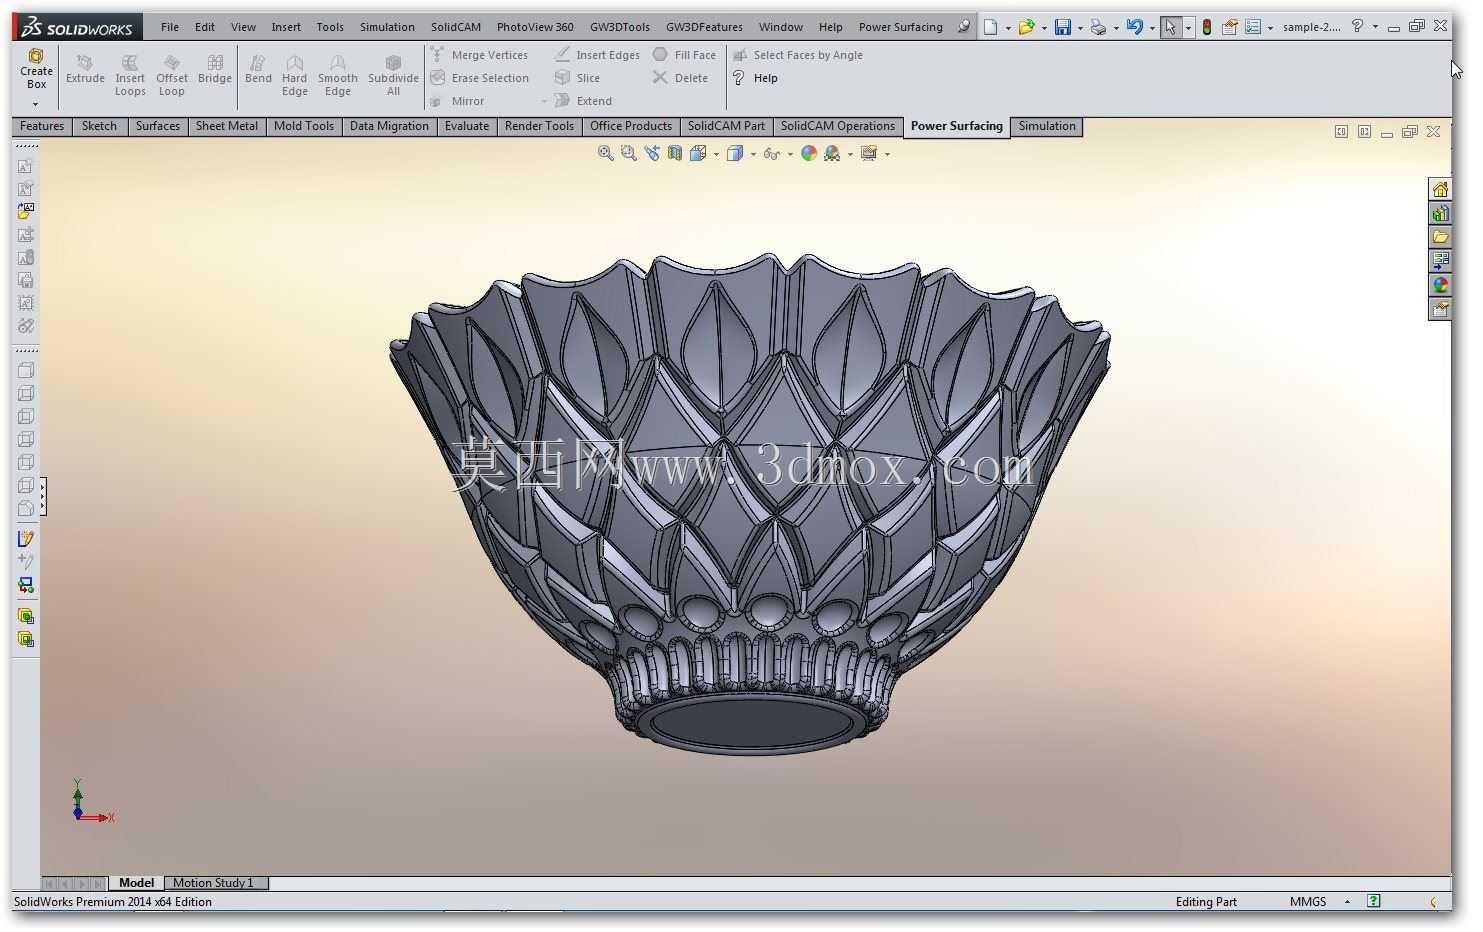Select the Extrude tool

tap(85, 70)
